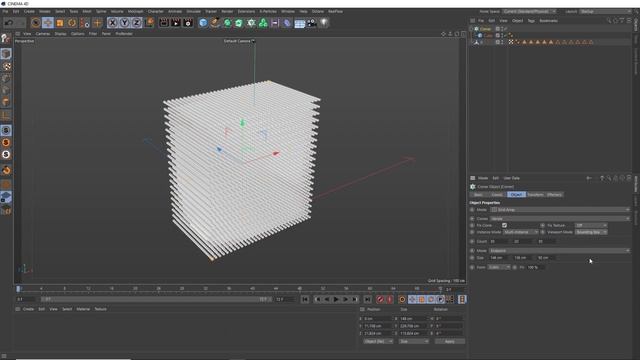Go to end of animation
640x360 pixels.
pyautogui.click(x=367, y=300)
